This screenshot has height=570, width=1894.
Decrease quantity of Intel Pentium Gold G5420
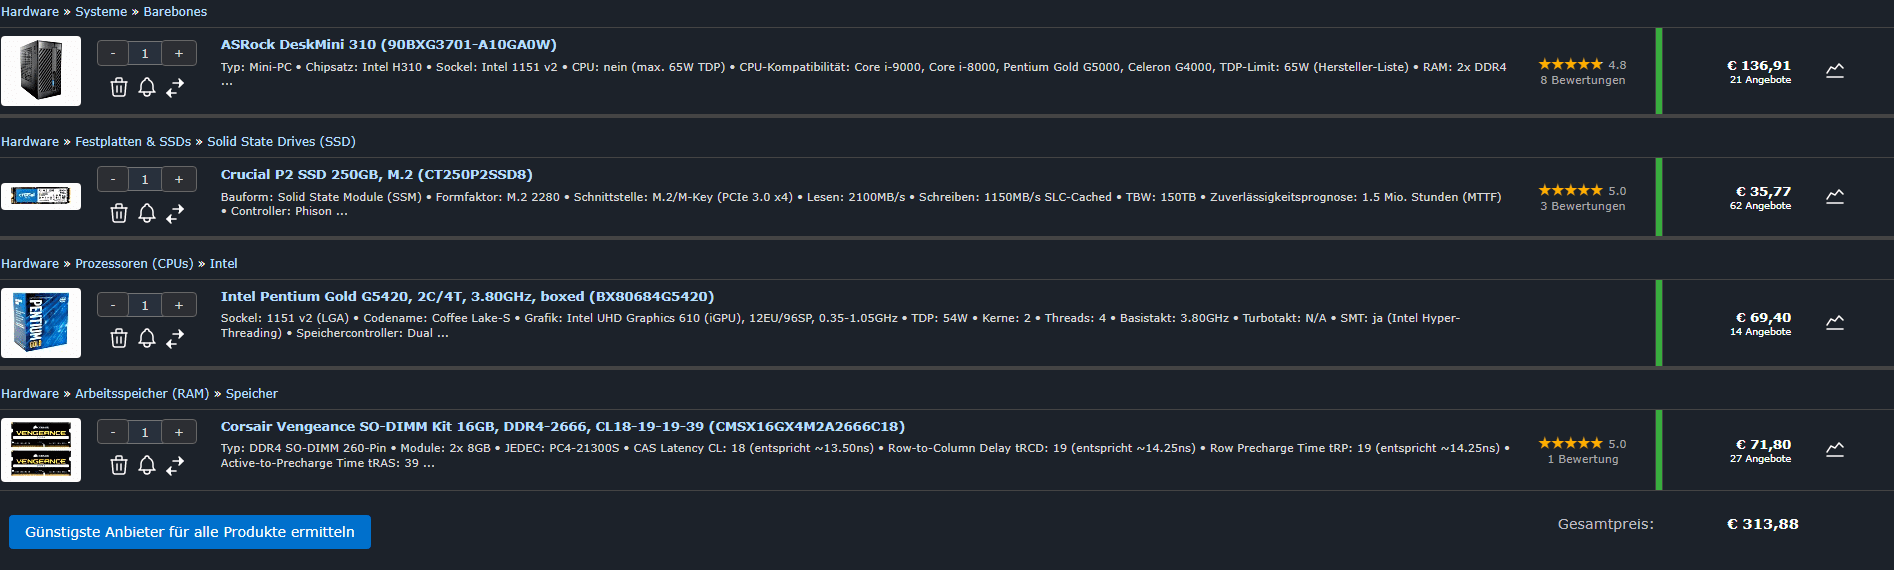[x=113, y=305]
